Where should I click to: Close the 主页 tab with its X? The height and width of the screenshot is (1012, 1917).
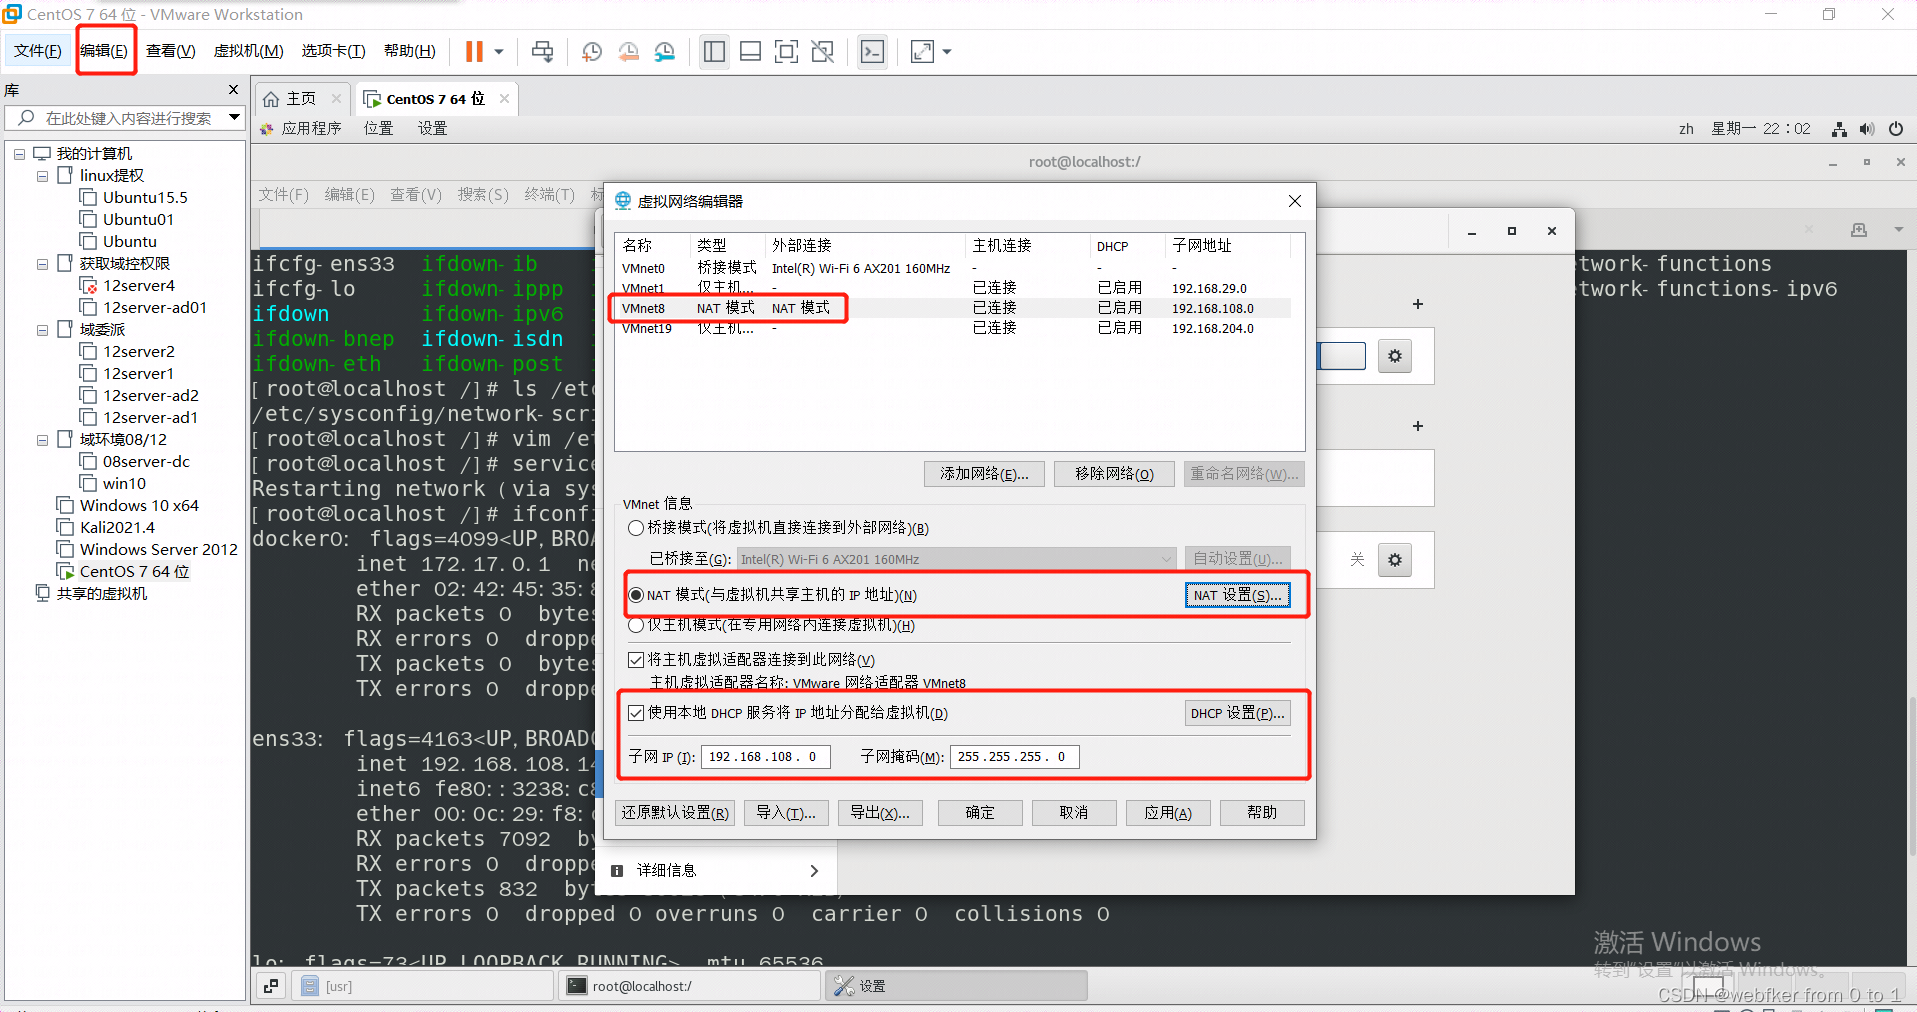pos(336,98)
